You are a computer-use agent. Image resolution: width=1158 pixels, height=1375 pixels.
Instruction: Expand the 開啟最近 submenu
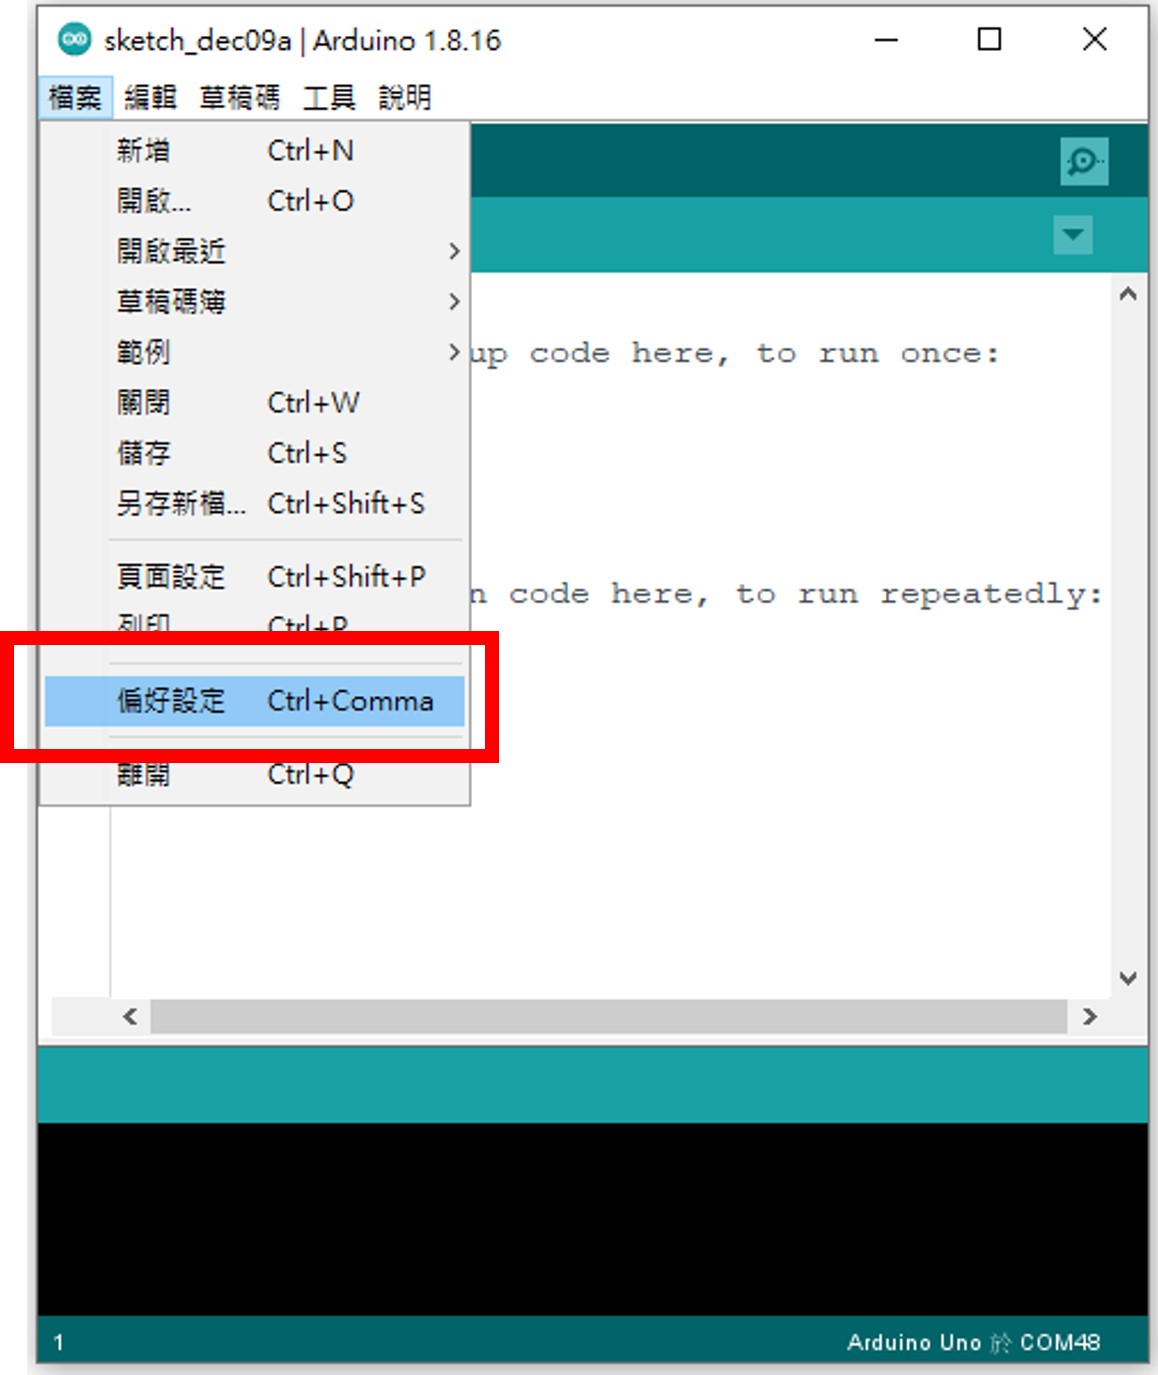click(x=255, y=251)
